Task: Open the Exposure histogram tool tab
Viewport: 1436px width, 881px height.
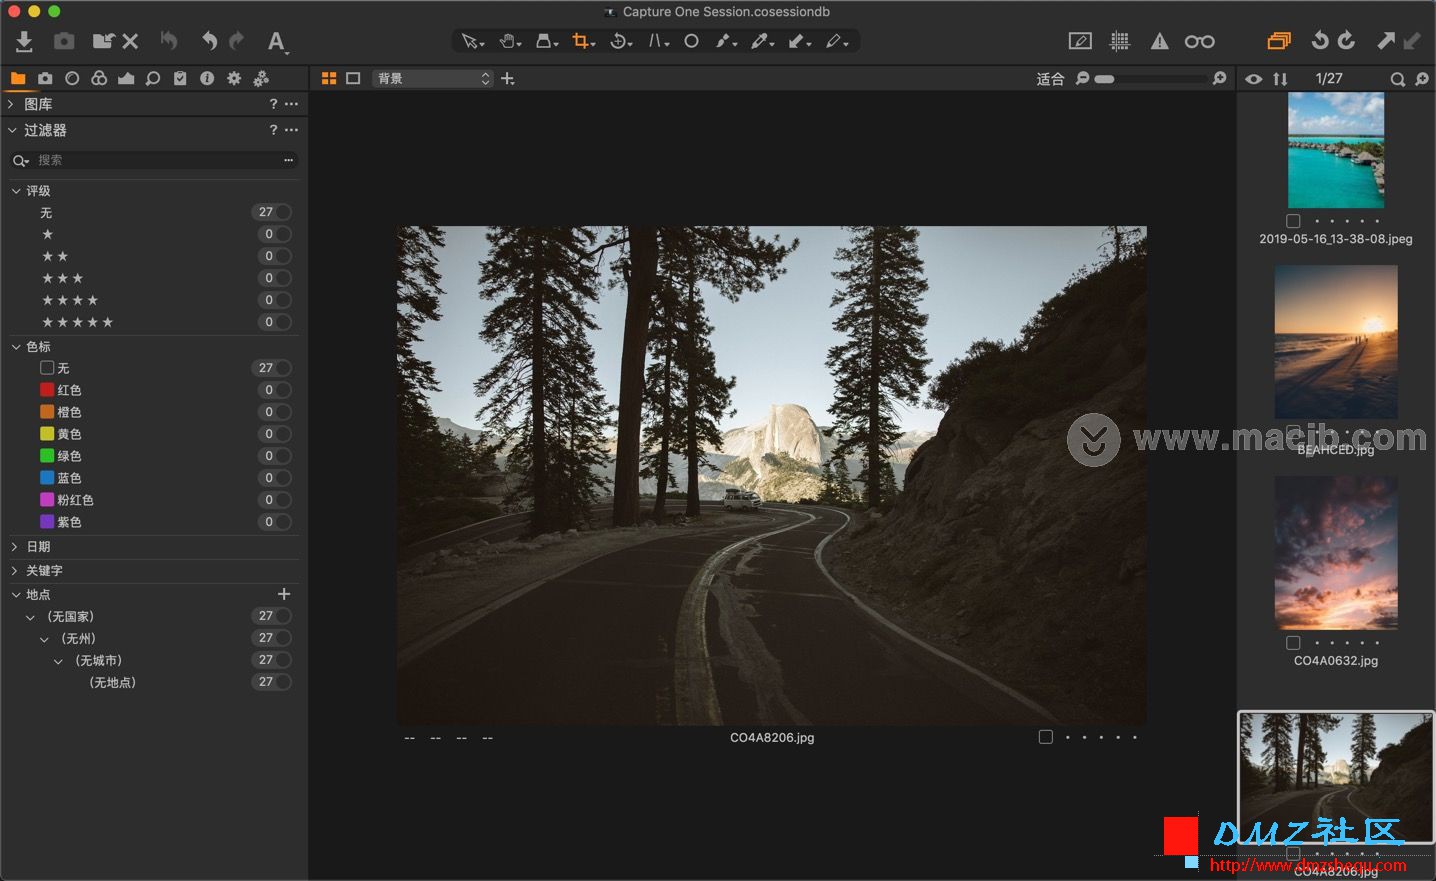Action: tap(126, 78)
